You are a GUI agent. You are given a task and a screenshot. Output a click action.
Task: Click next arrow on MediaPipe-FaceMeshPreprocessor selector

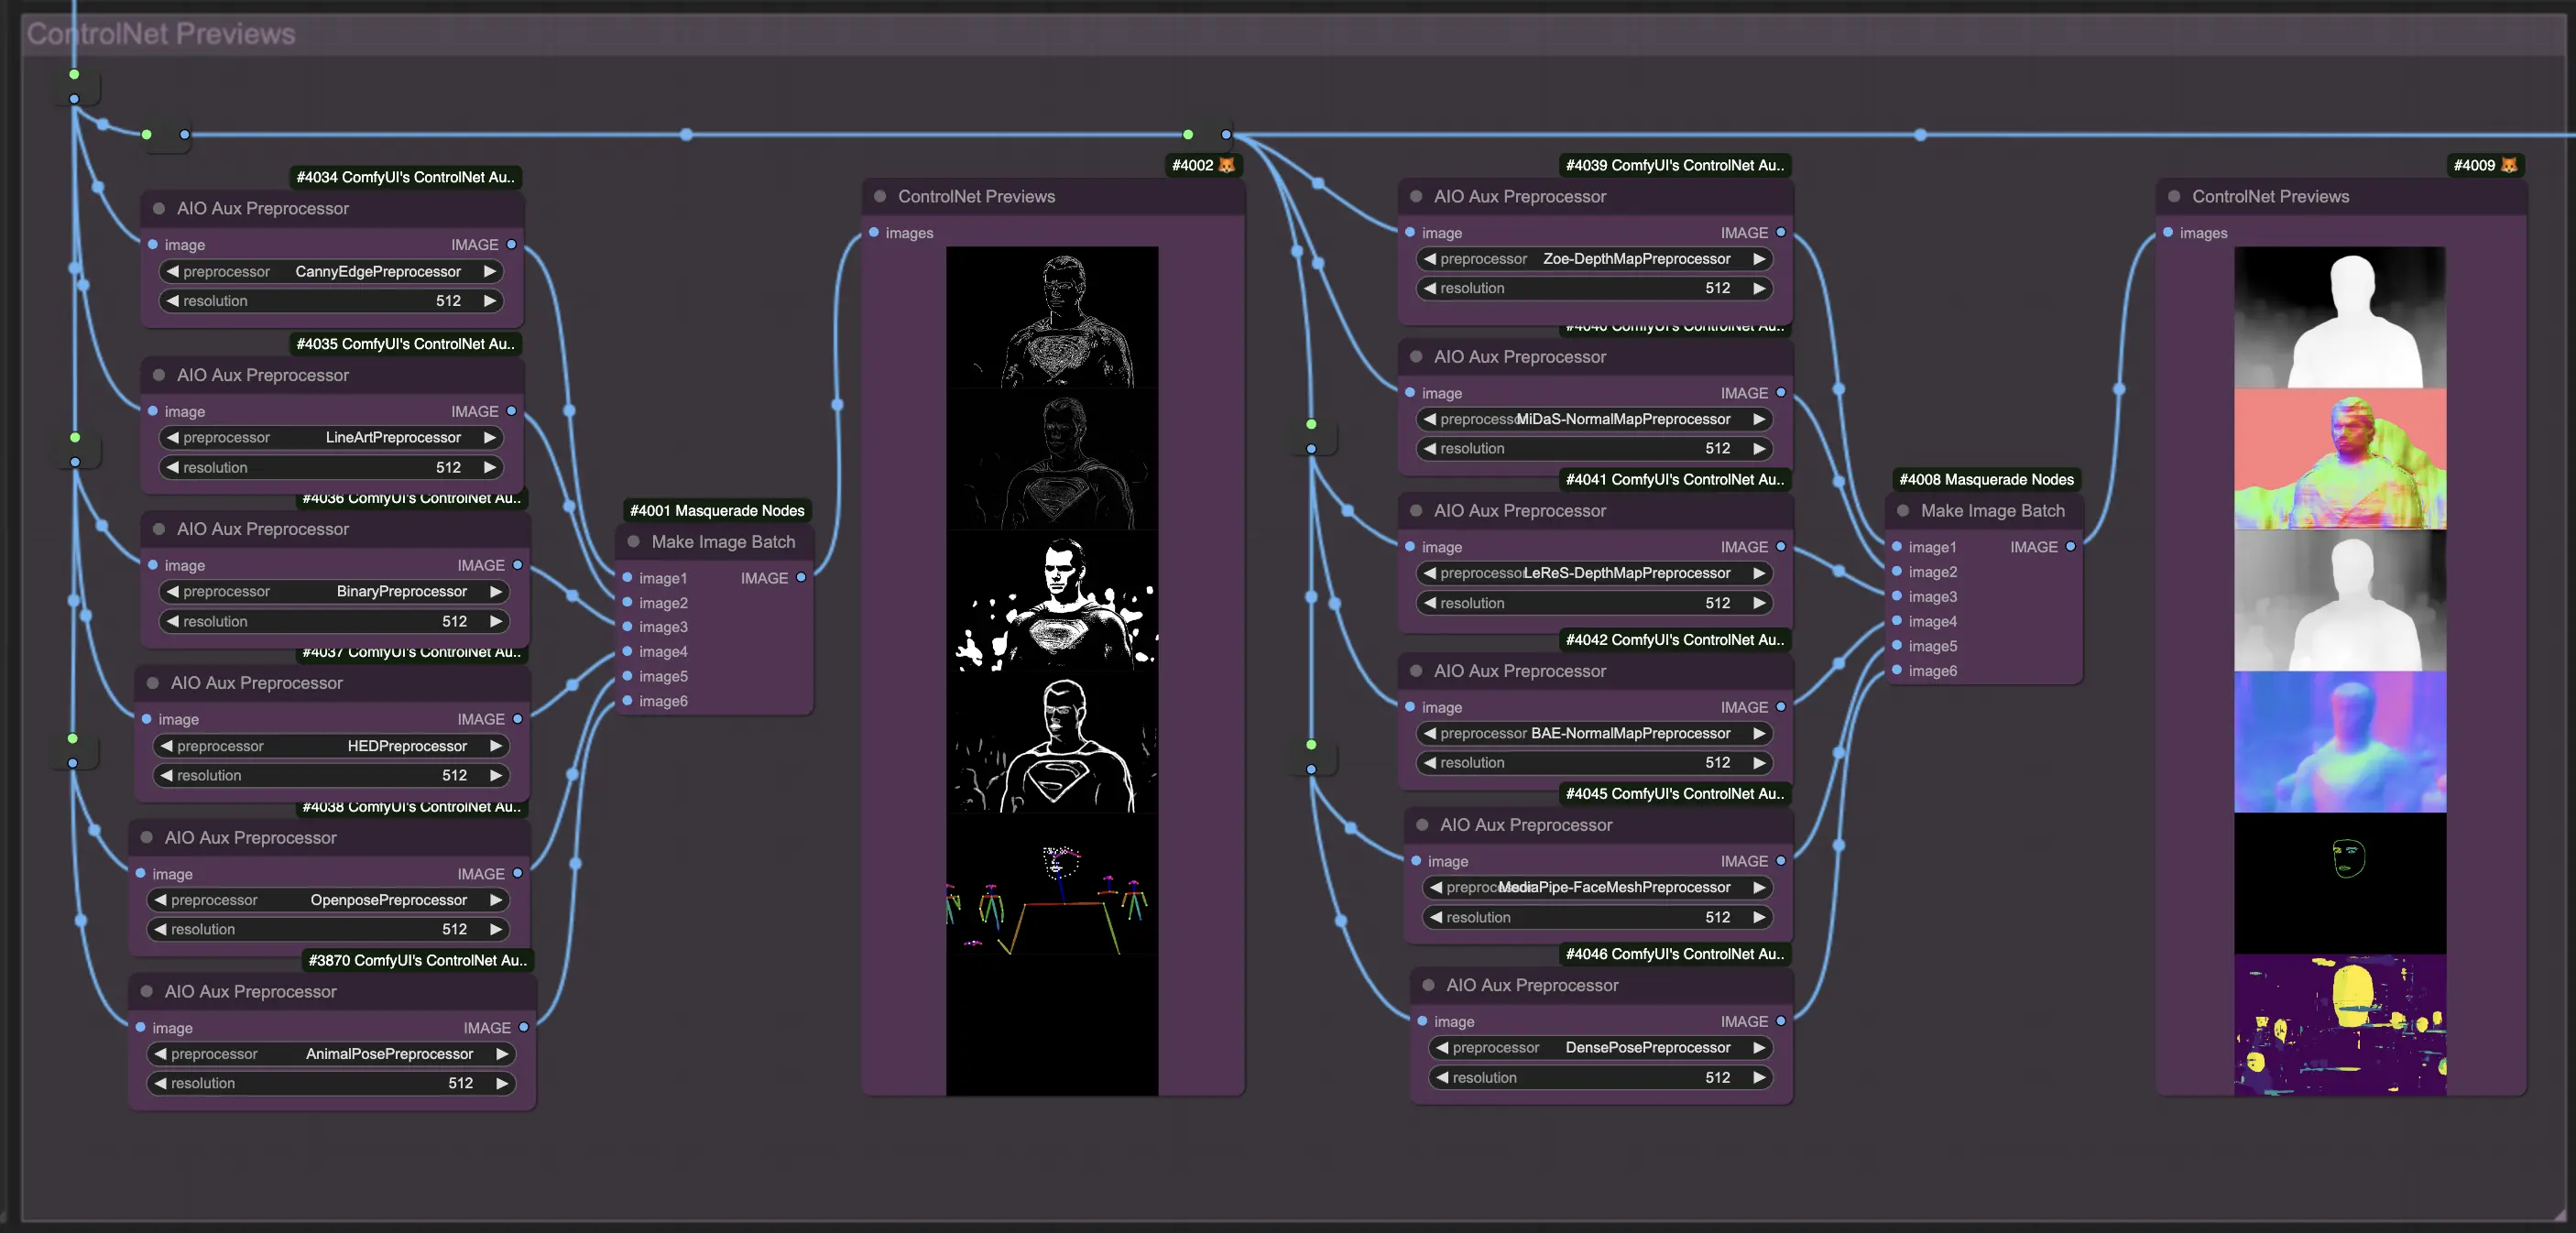click(1759, 887)
